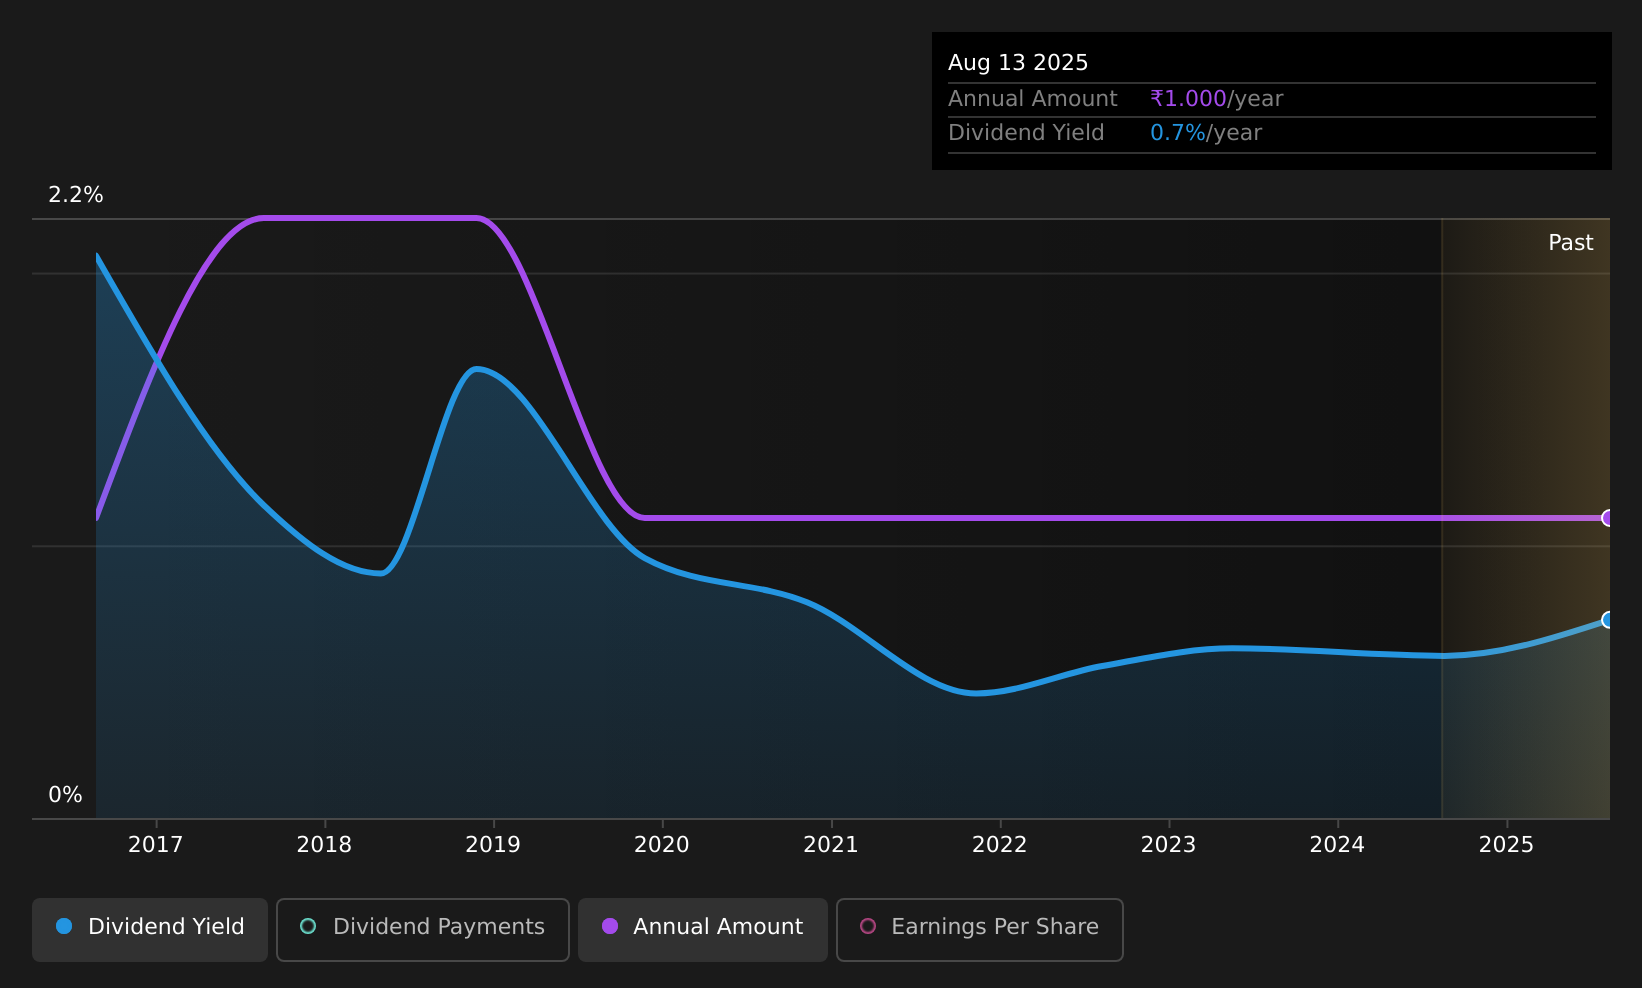
Task: Click the 2024 x-axis label
Action: (1337, 845)
